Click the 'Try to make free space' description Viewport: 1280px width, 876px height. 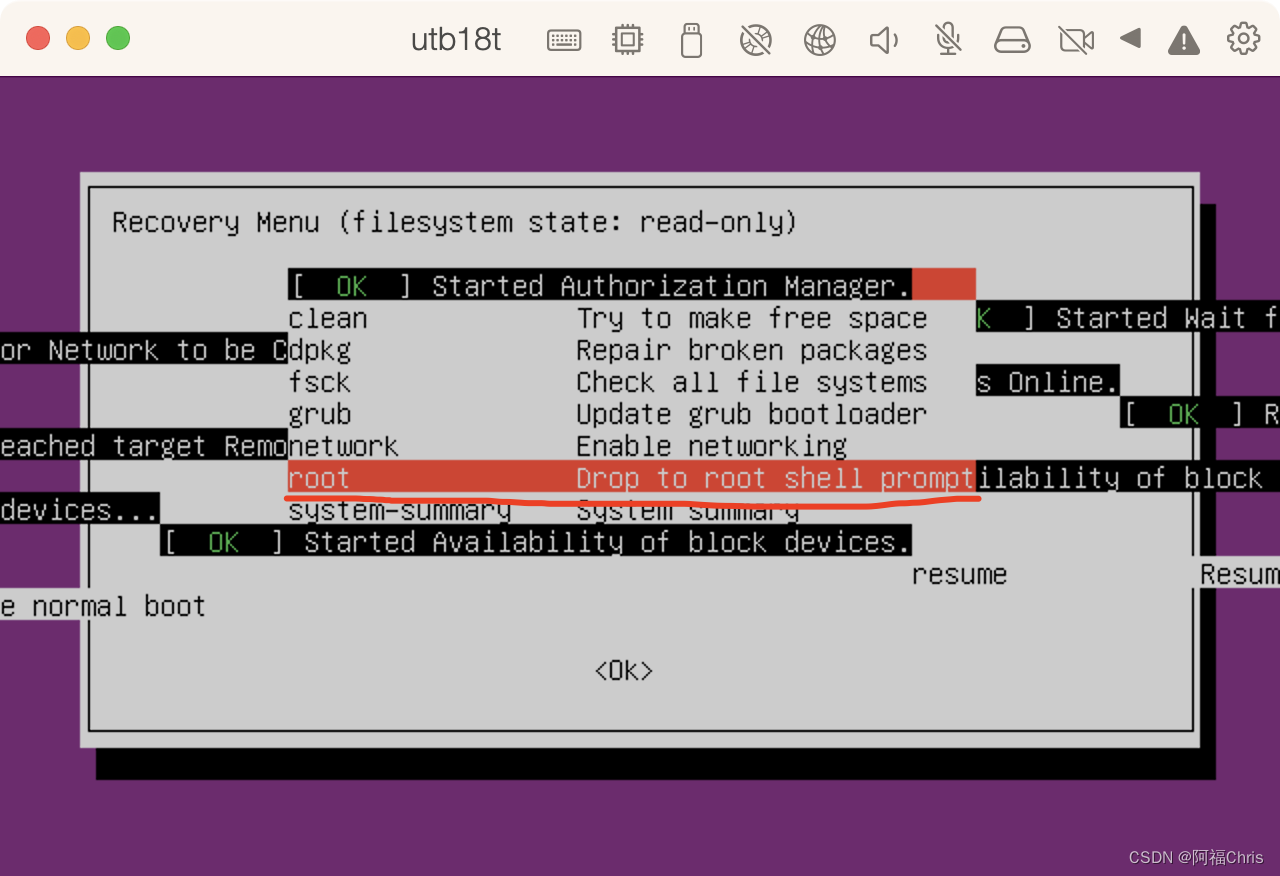[x=752, y=318]
